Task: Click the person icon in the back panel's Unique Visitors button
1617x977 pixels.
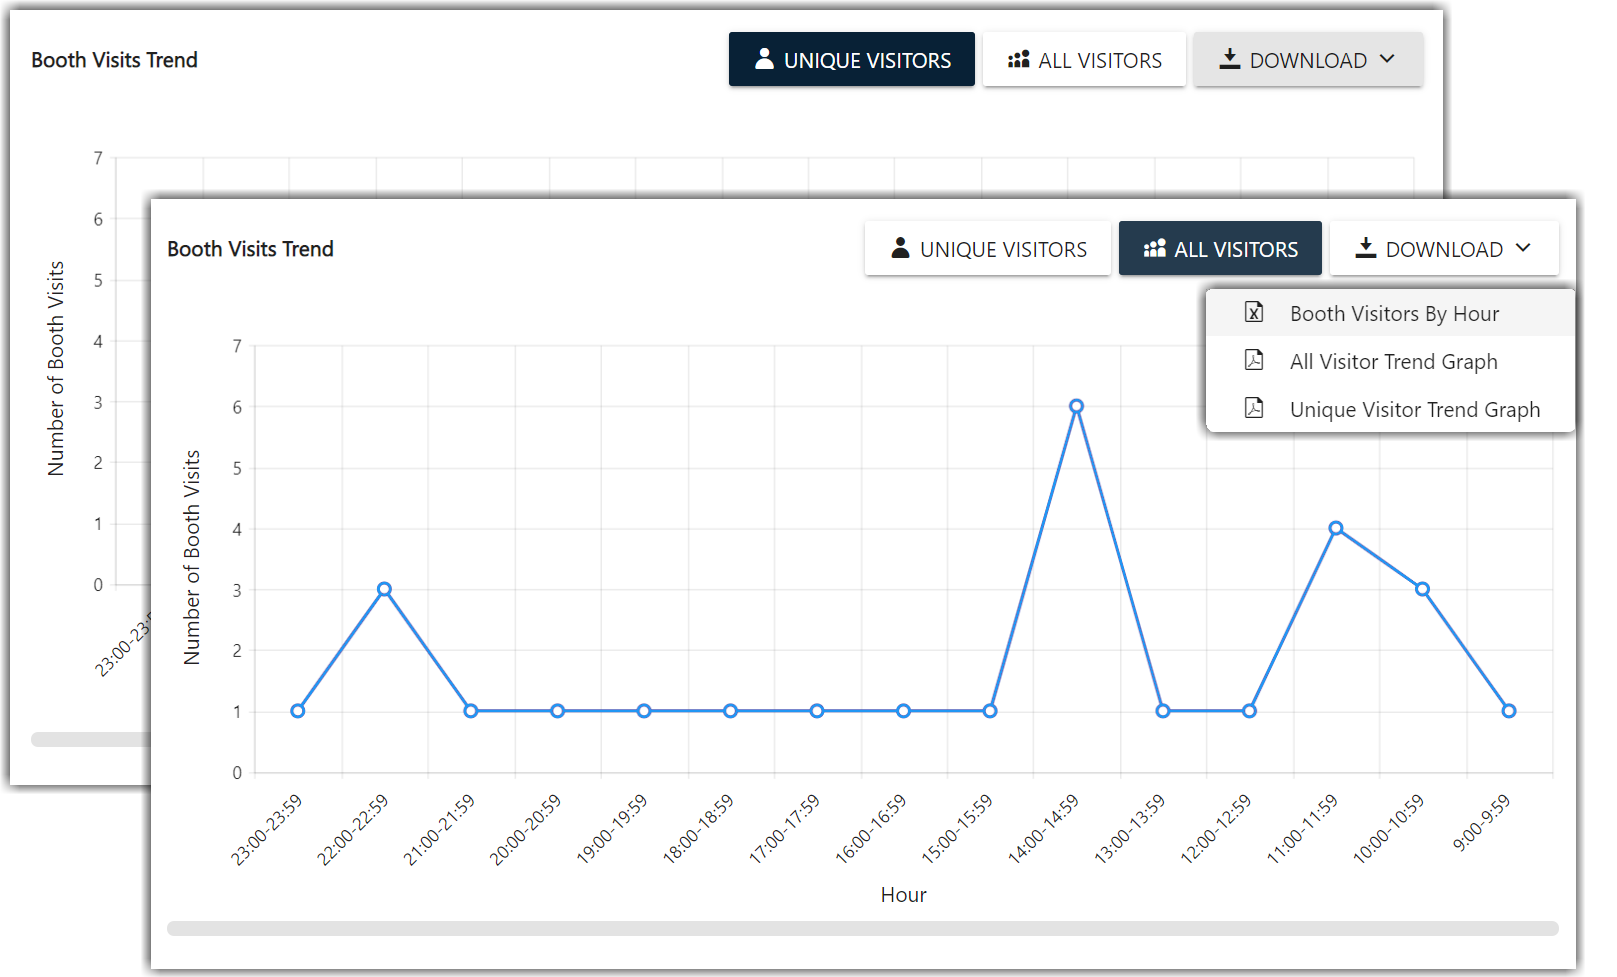Action: click(764, 59)
